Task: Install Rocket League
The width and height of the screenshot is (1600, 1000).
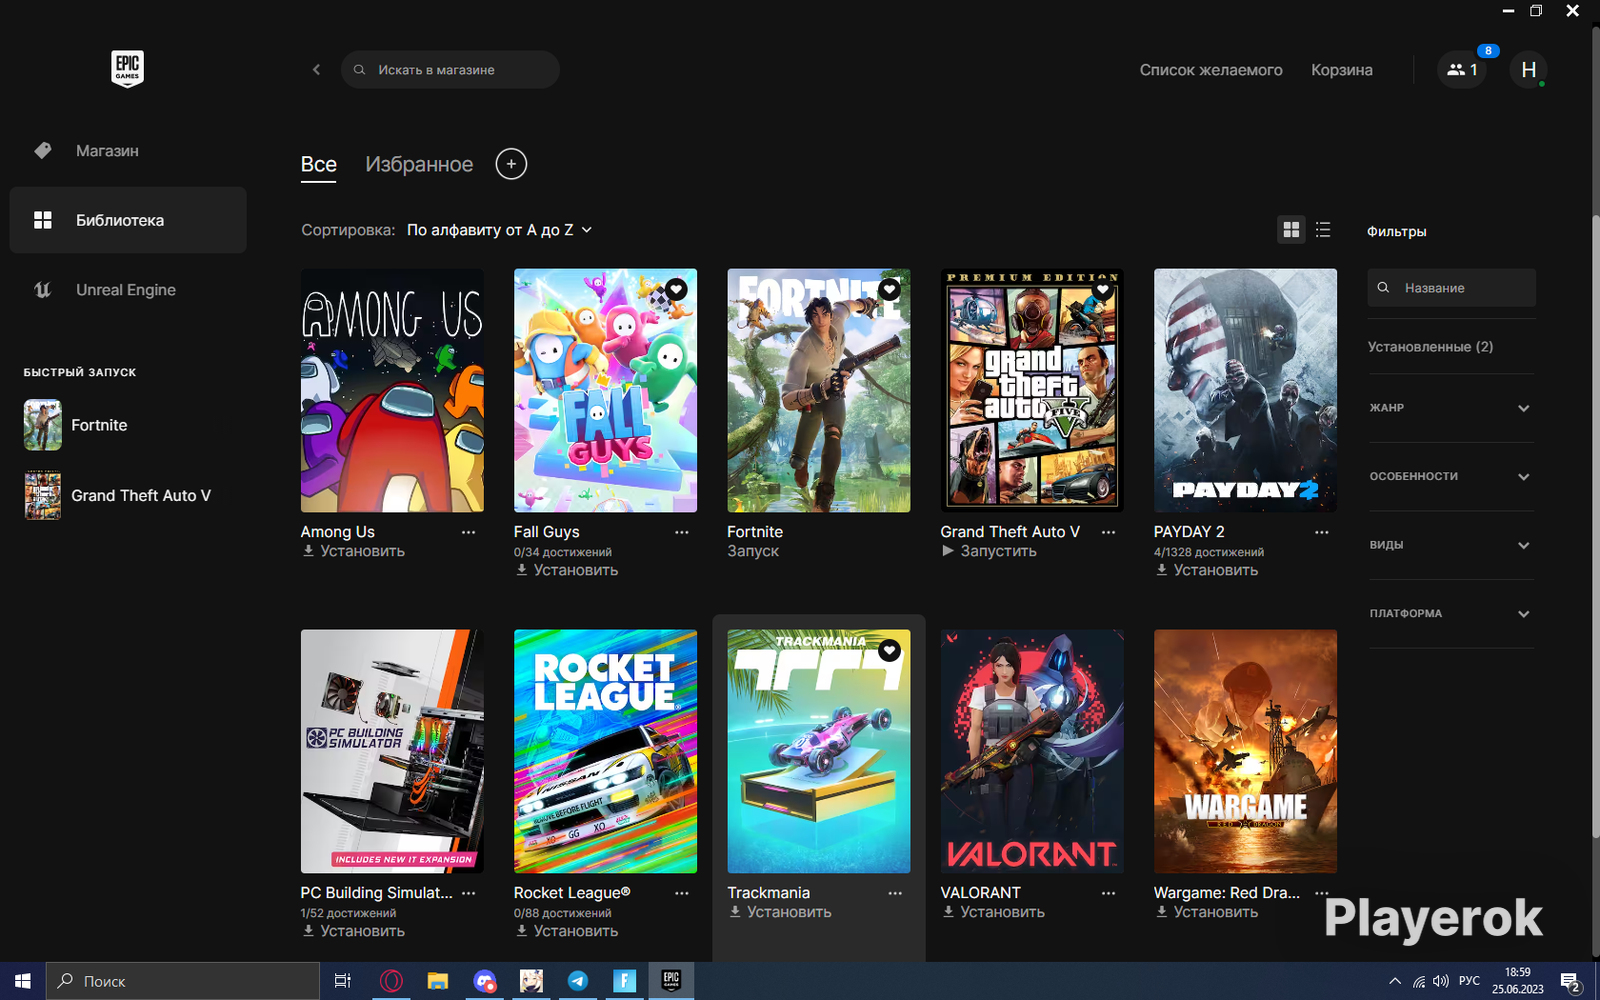Action: coord(567,931)
